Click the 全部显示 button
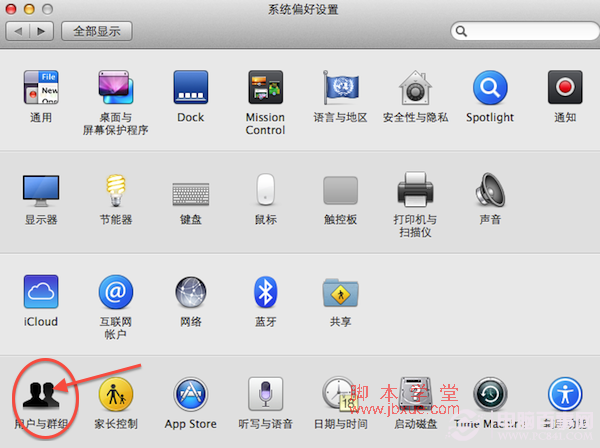Viewport: 600px width, 448px height. [x=97, y=31]
